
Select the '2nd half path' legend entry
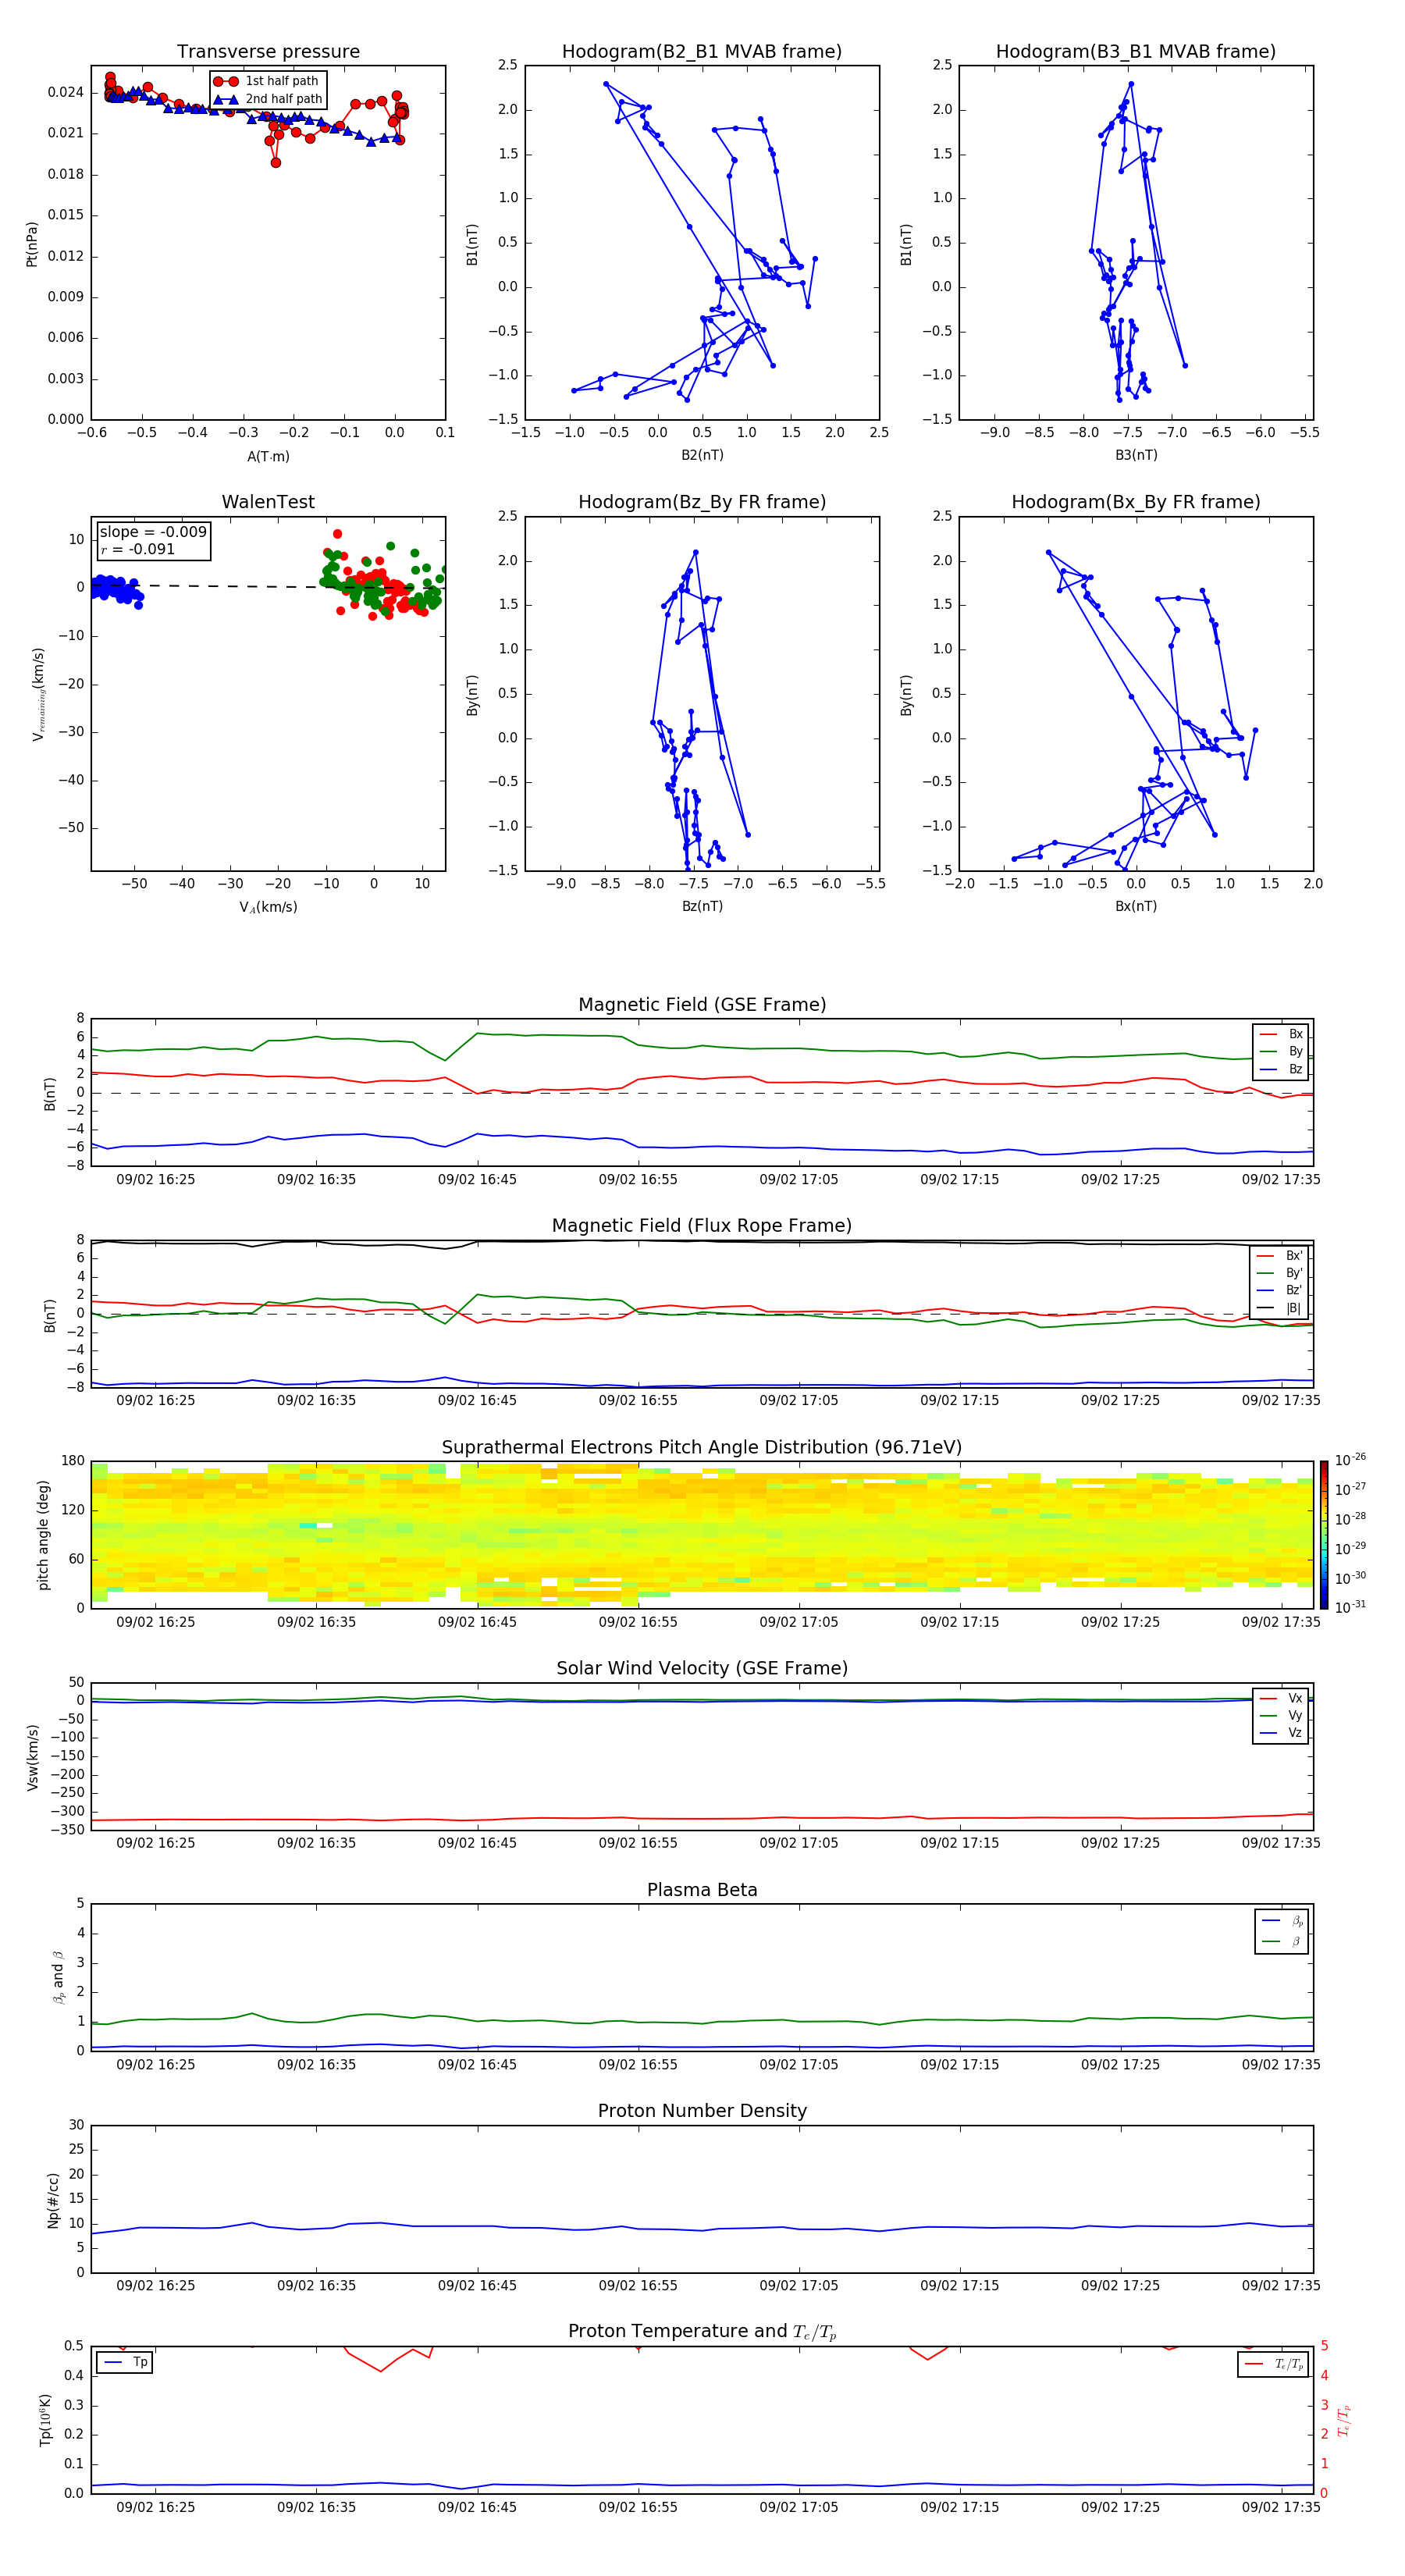click(267, 99)
